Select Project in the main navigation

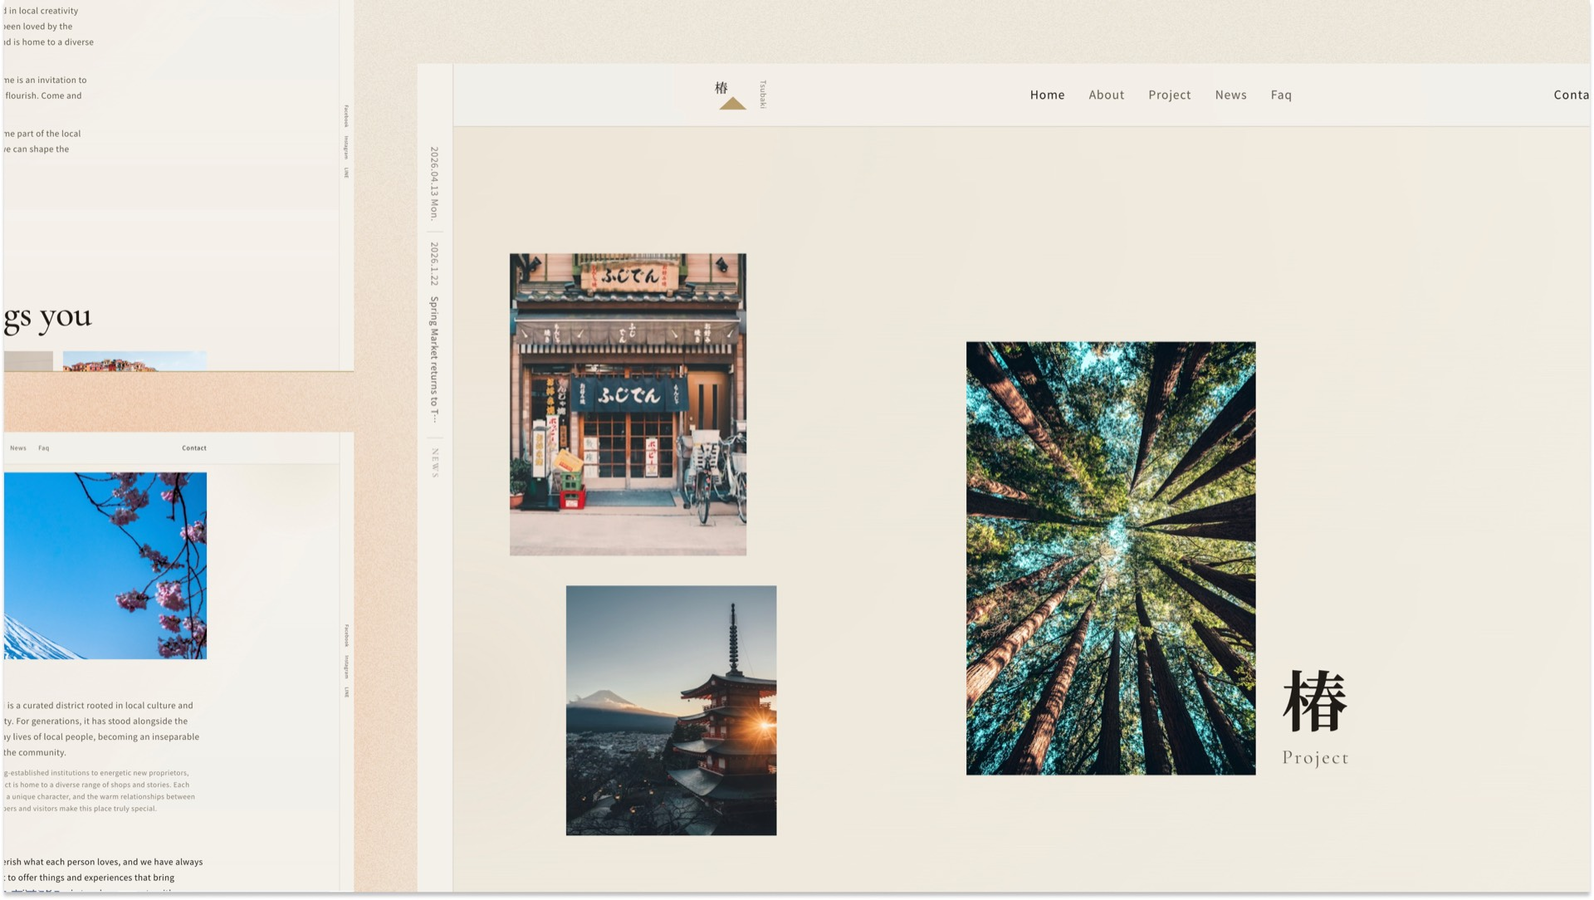[1169, 95]
